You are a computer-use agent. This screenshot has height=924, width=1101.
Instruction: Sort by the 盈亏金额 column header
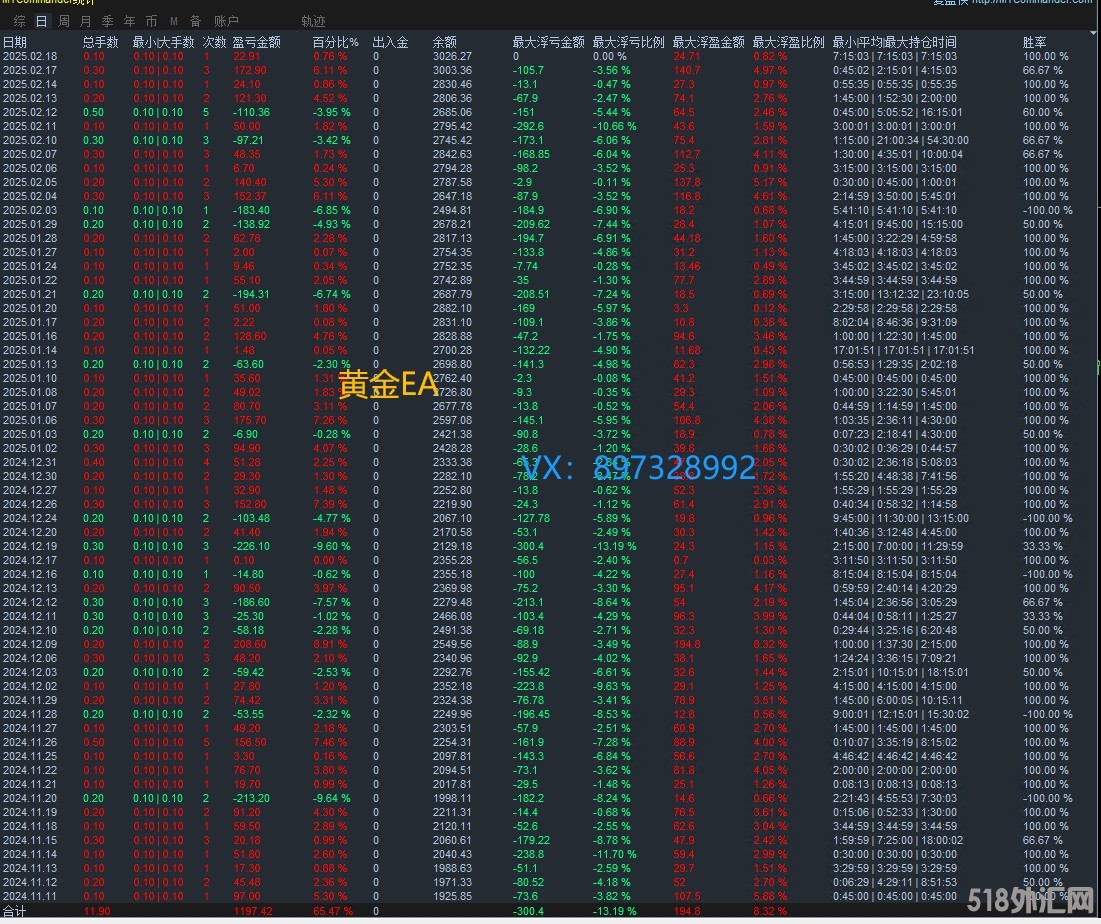coord(256,42)
